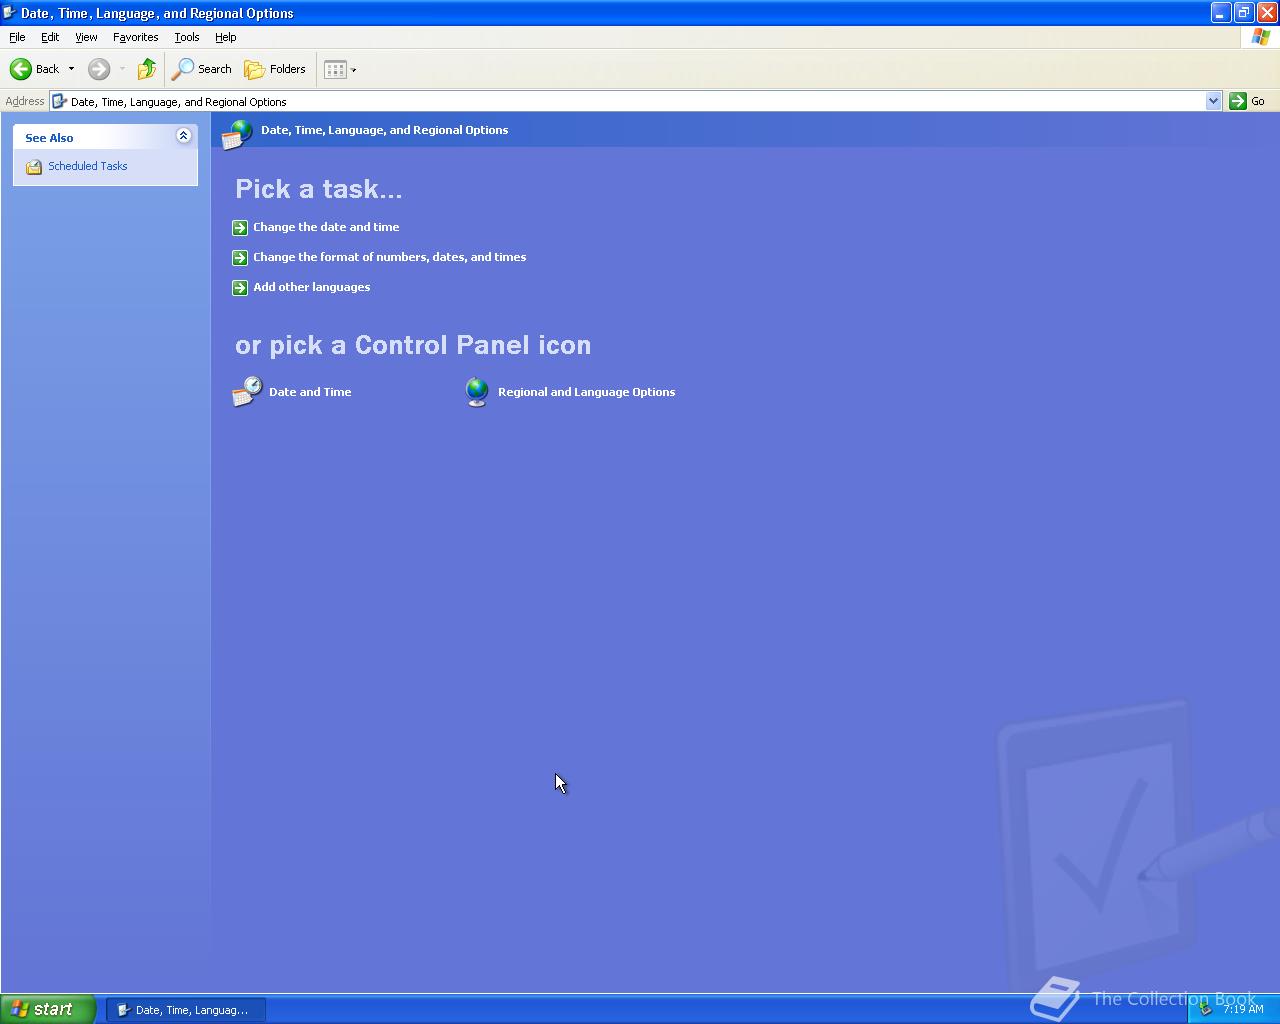Click the green Go button

[x=1248, y=101]
